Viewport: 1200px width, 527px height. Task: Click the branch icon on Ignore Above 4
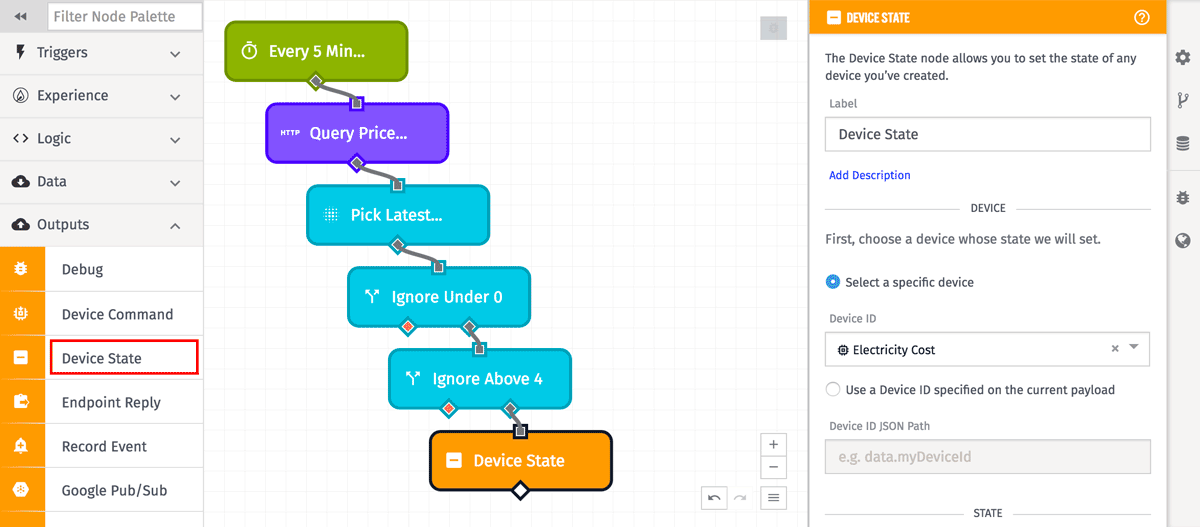414,379
